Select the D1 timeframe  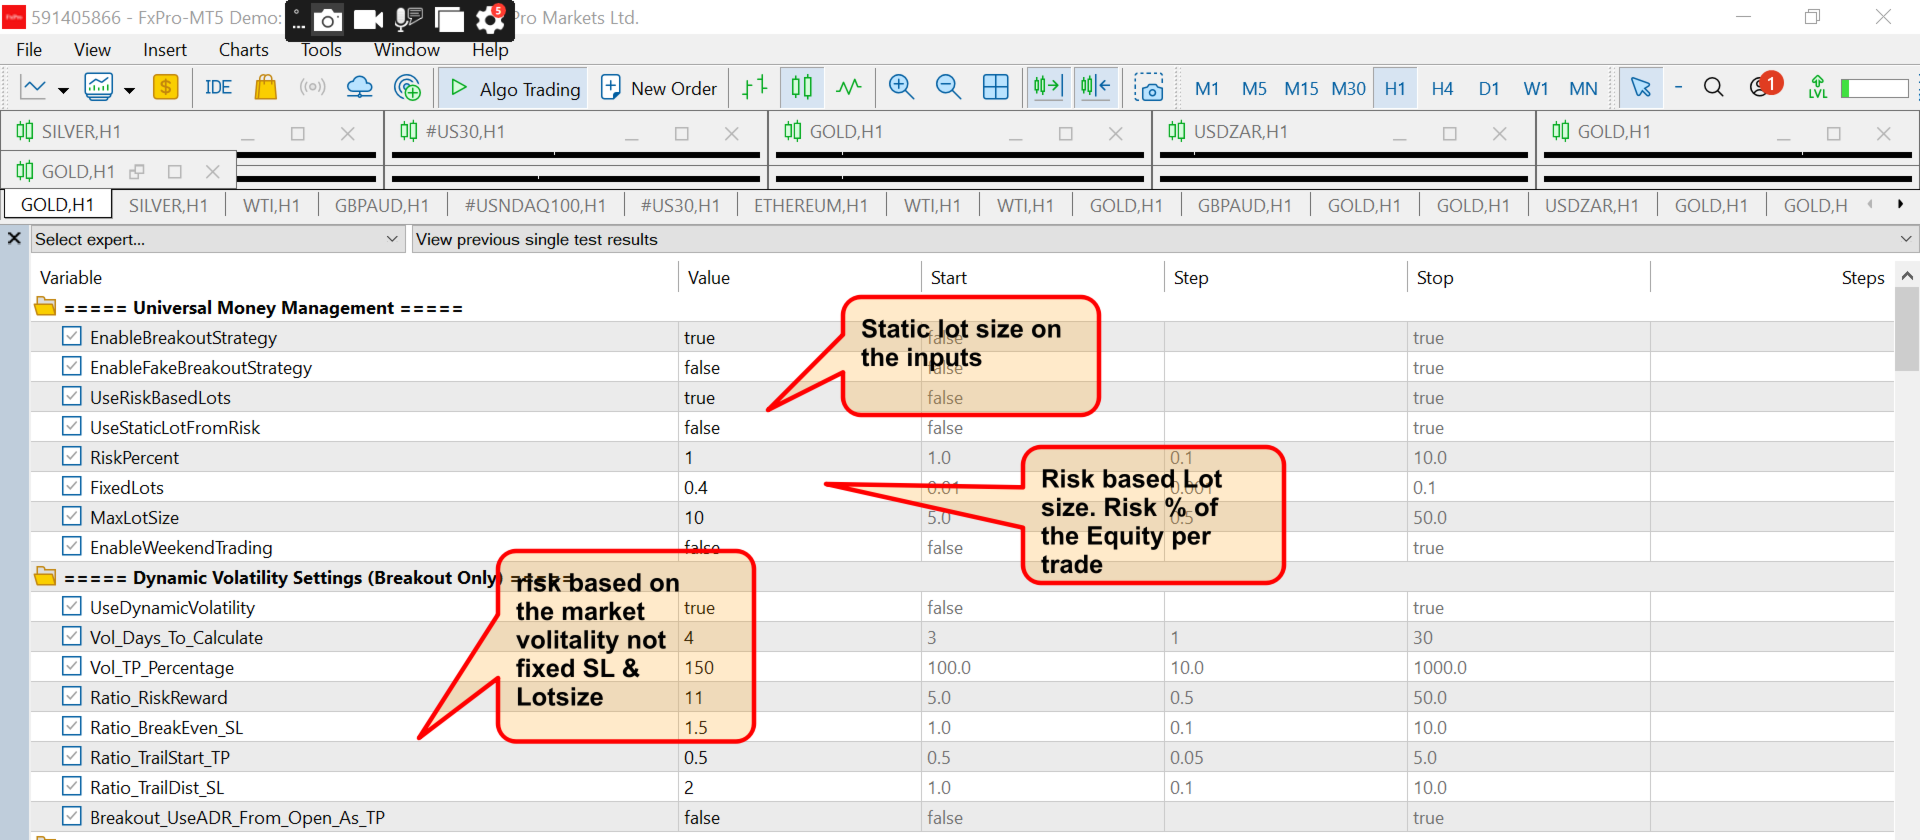pos(1489,88)
